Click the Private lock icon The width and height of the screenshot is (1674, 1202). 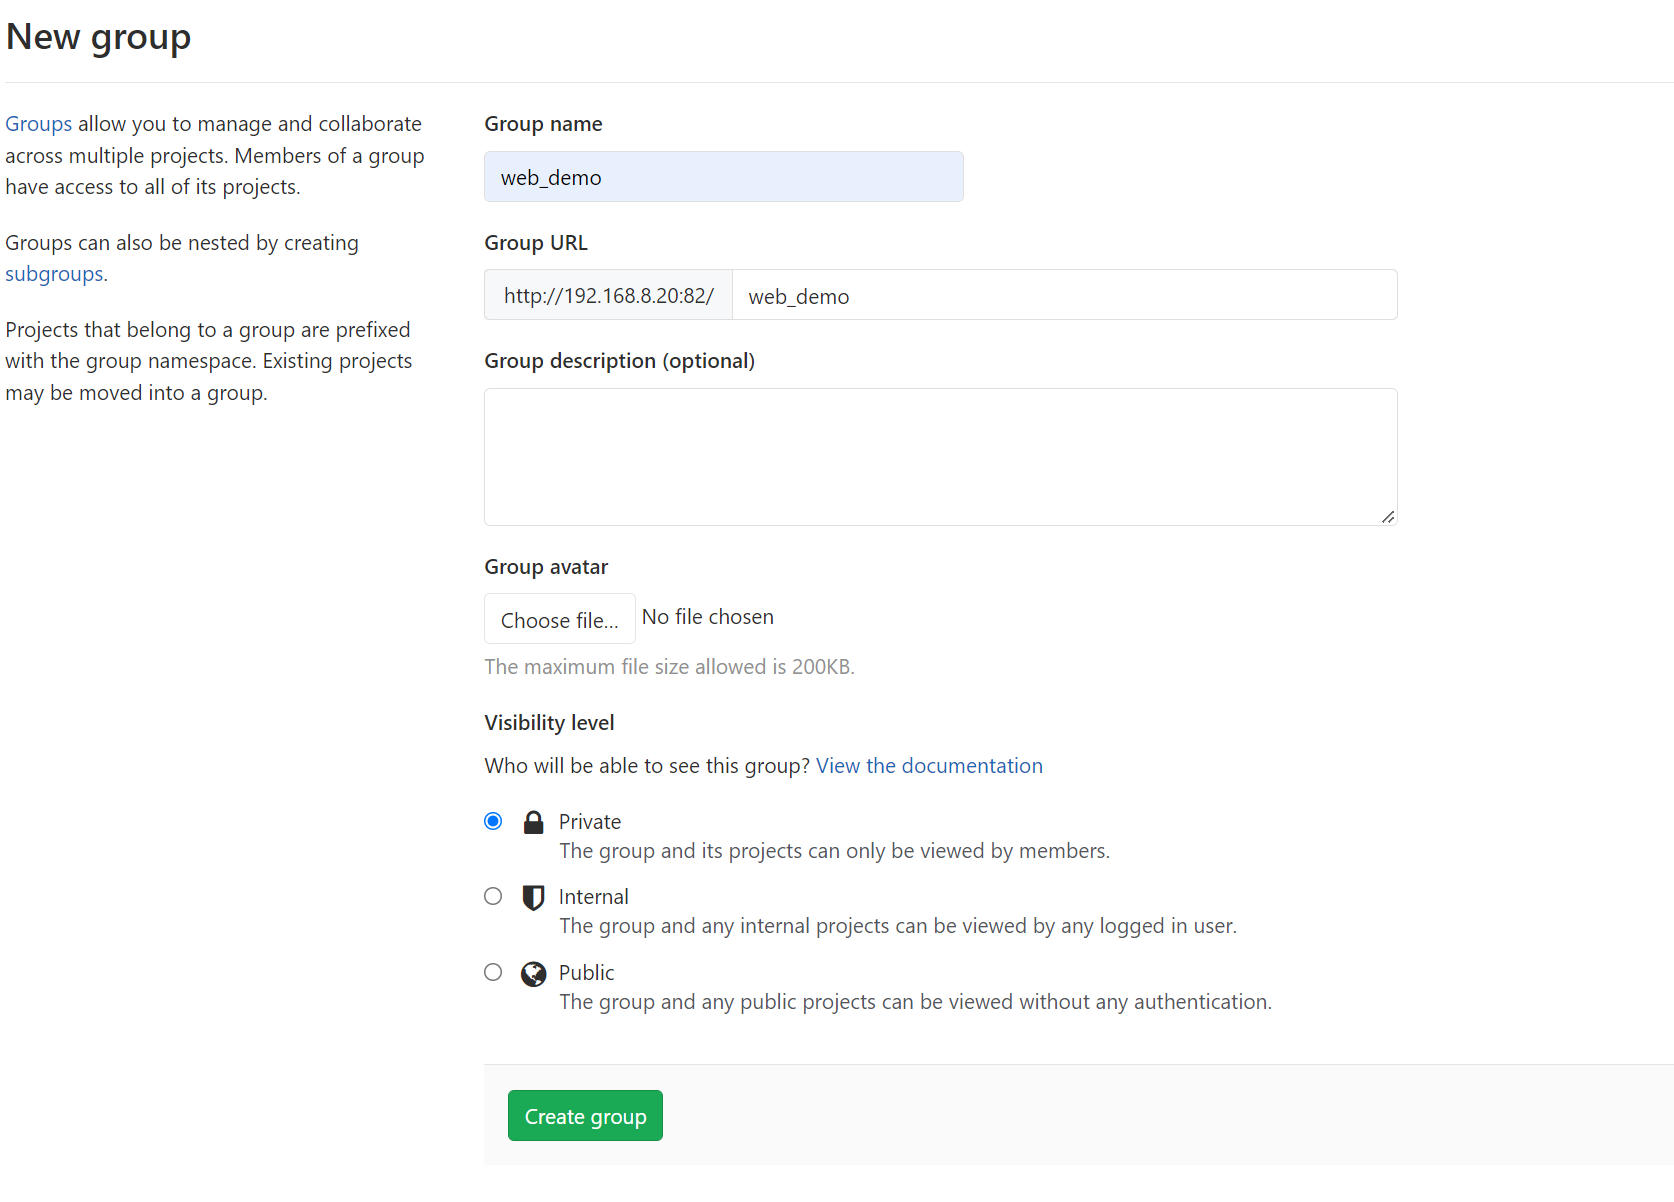tap(534, 822)
